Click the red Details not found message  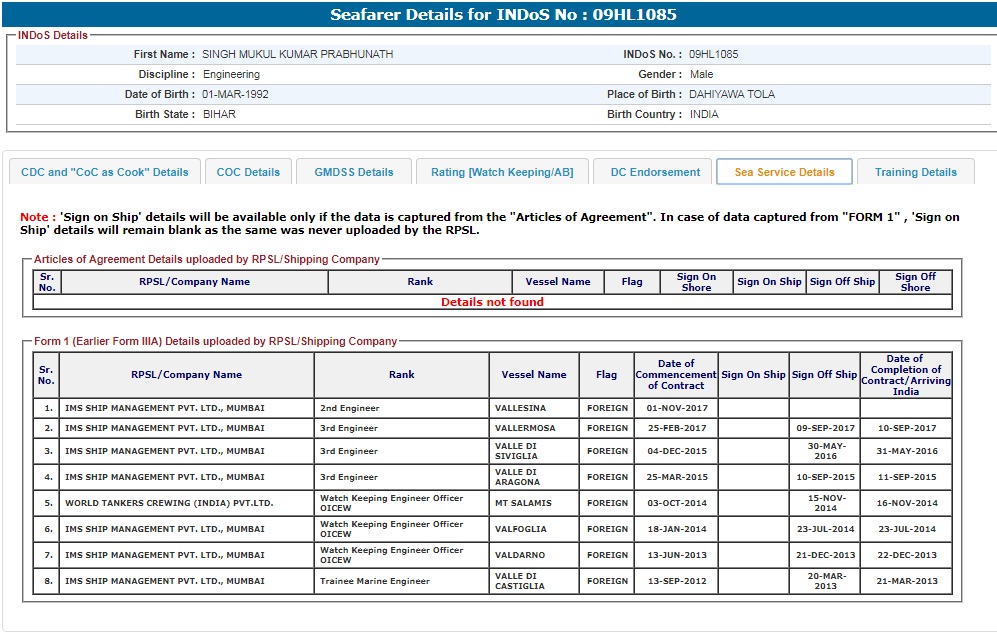pos(492,302)
